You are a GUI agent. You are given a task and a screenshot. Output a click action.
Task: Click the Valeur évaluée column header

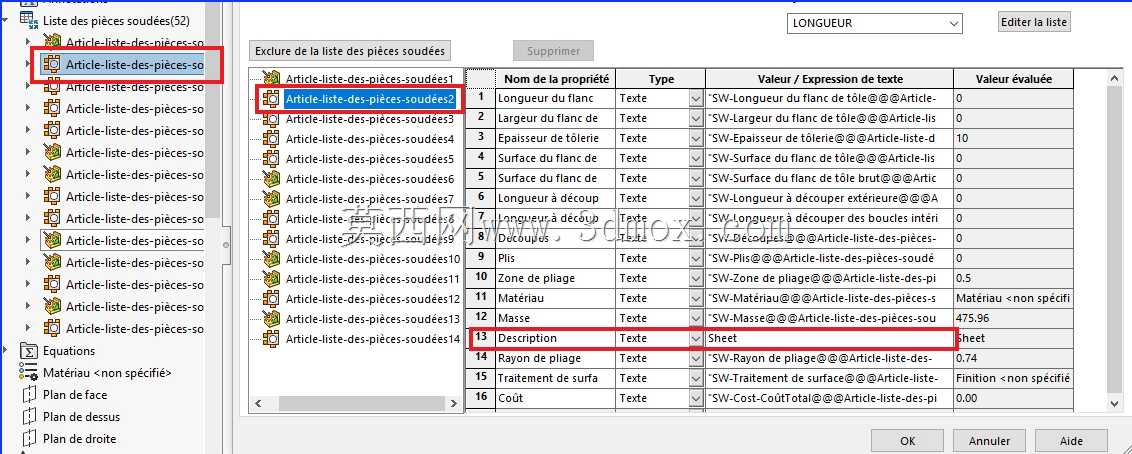pos(1014,79)
